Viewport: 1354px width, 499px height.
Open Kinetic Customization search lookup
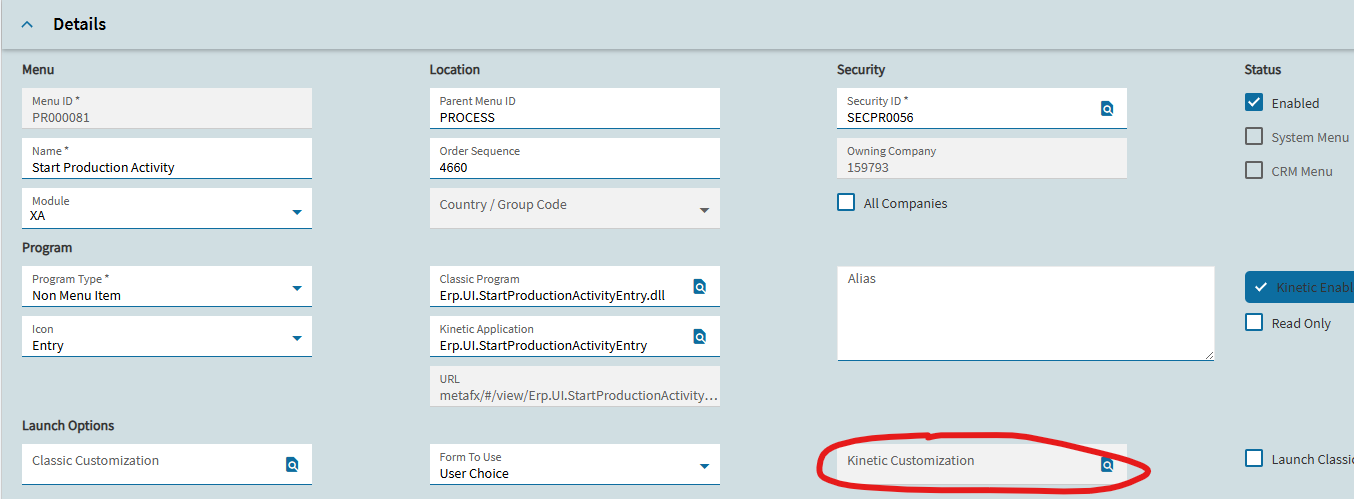coord(1107,465)
